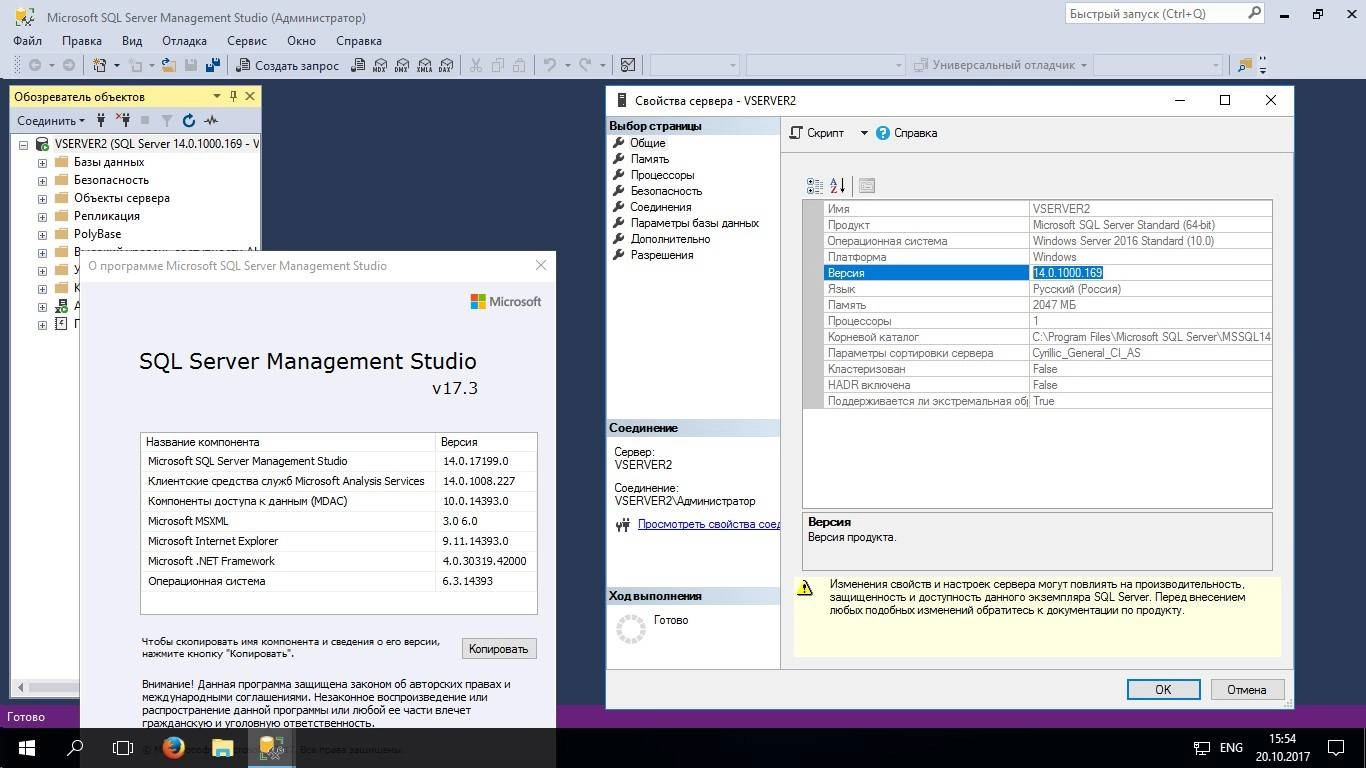Click the XMLA query toolbar icon
The height and width of the screenshot is (768, 1366).
coord(424,65)
